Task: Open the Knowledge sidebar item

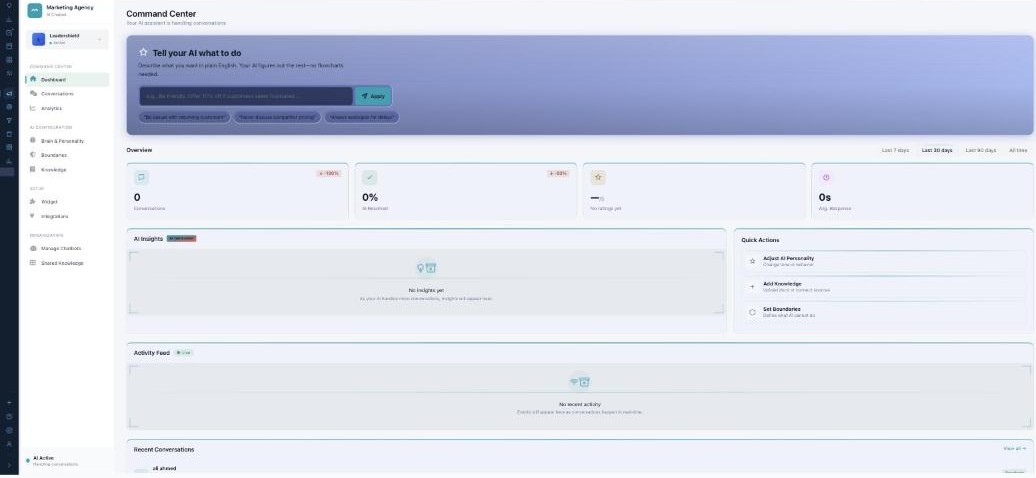Action: tap(67, 169)
